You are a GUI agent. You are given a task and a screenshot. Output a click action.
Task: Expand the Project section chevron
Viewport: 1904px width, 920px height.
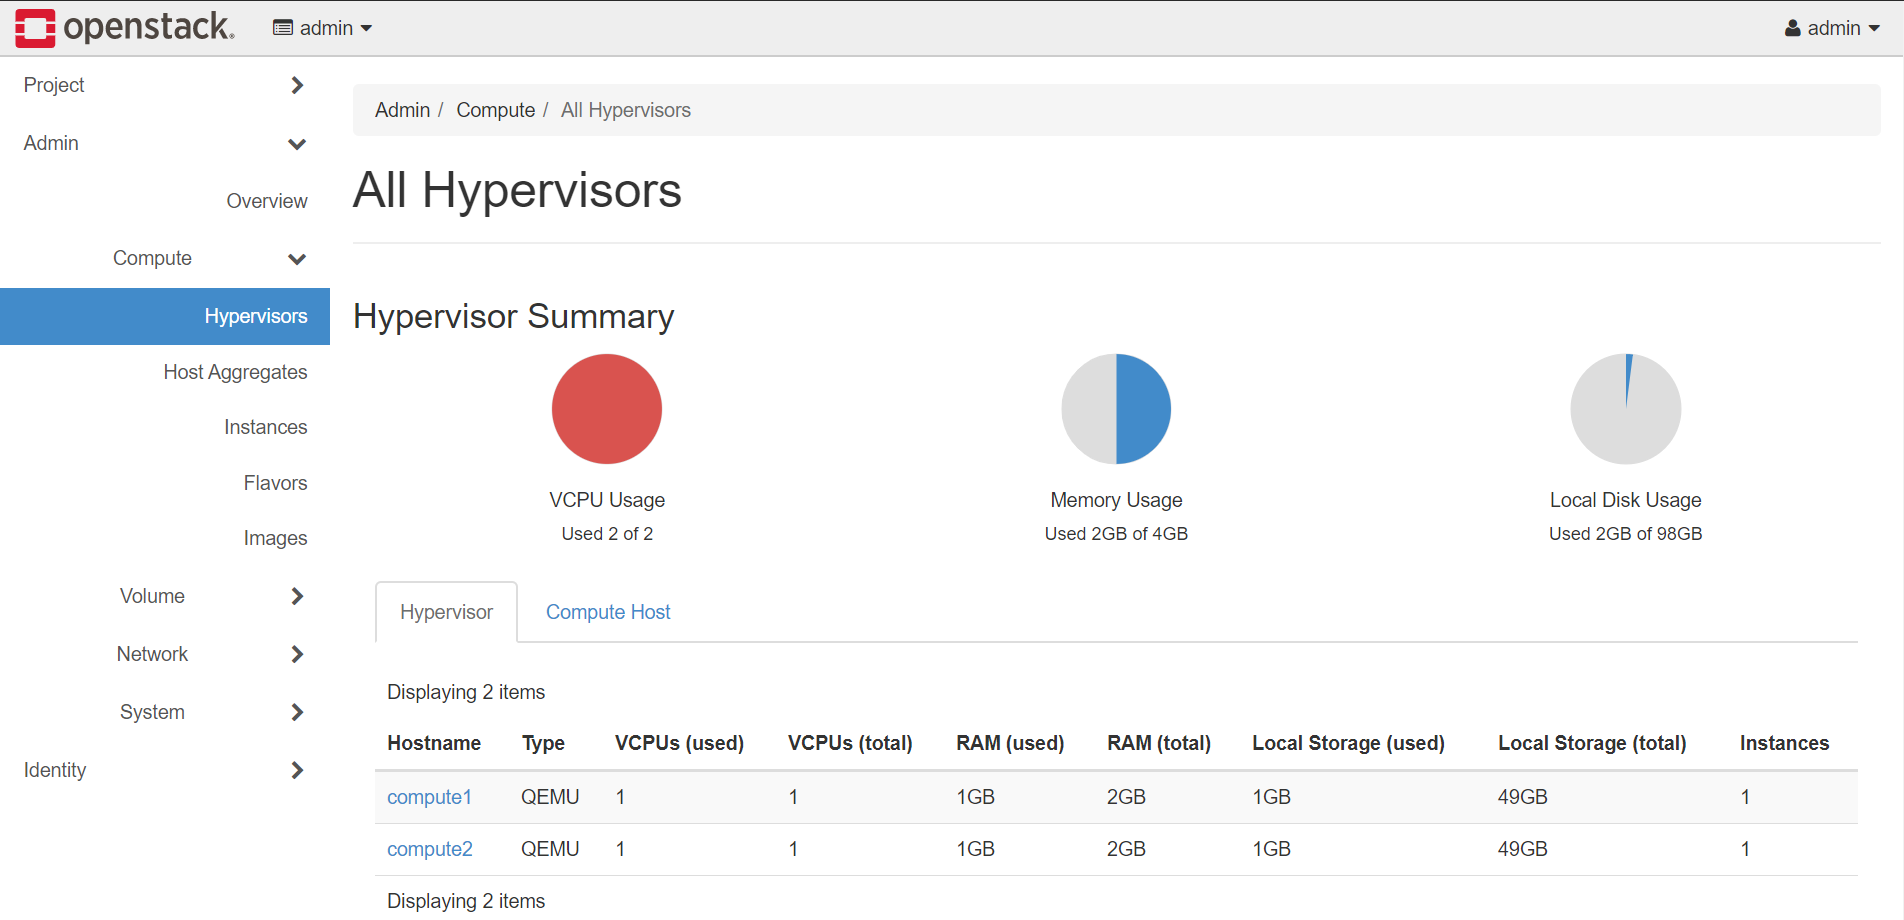(297, 85)
